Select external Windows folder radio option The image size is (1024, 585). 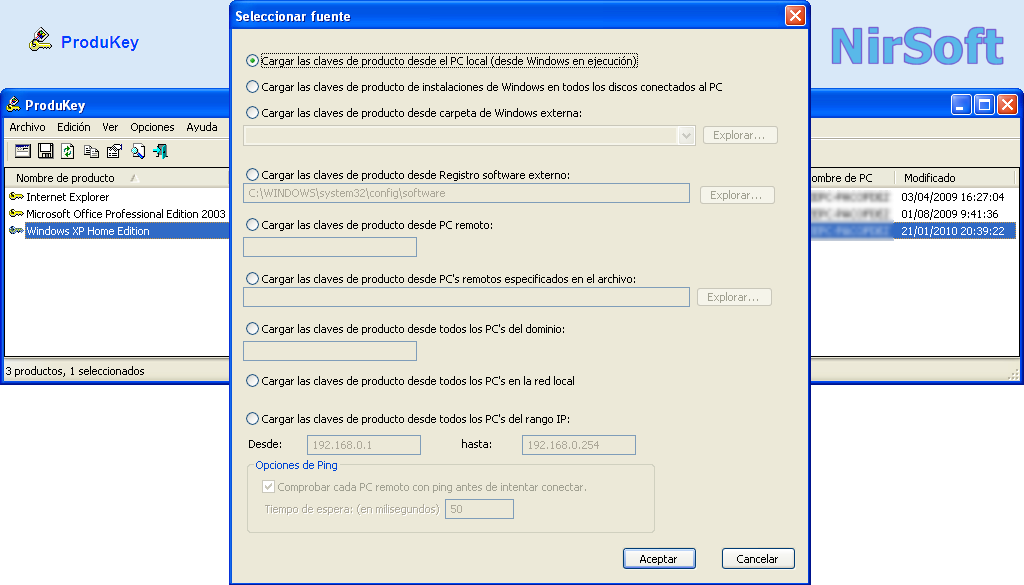point(252,112)
